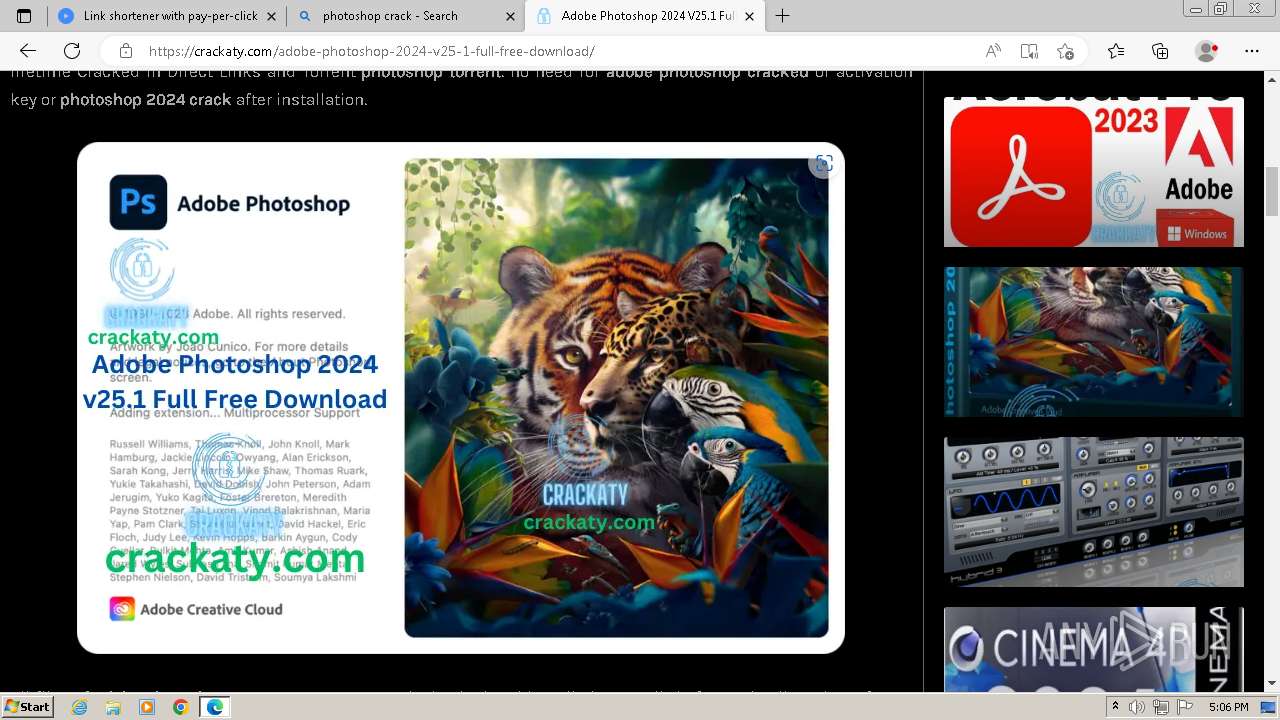Open the Hybrid synthesizer sidebar thumbnail
Viewport: 1280px width, 720px height.
(x=1094, y=512)
